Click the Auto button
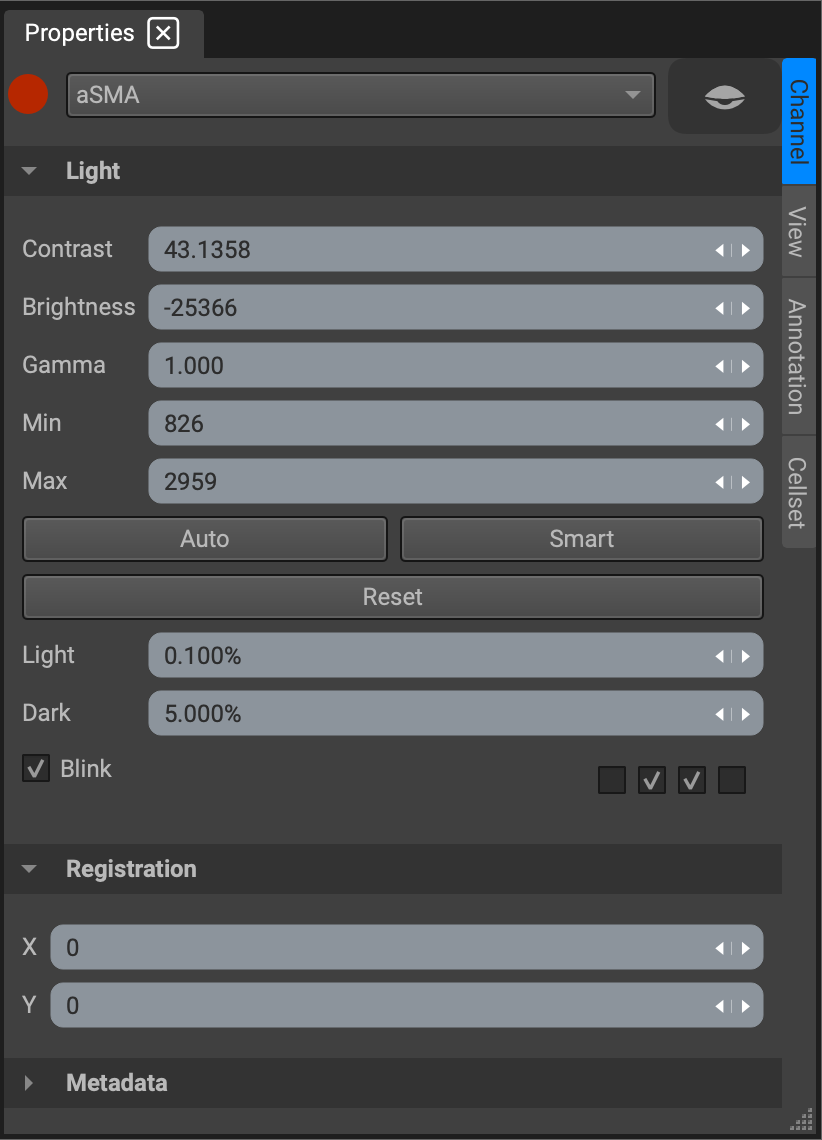Image resolution: width=822 pixels, height=1140 pixels. tap(205, 539)
